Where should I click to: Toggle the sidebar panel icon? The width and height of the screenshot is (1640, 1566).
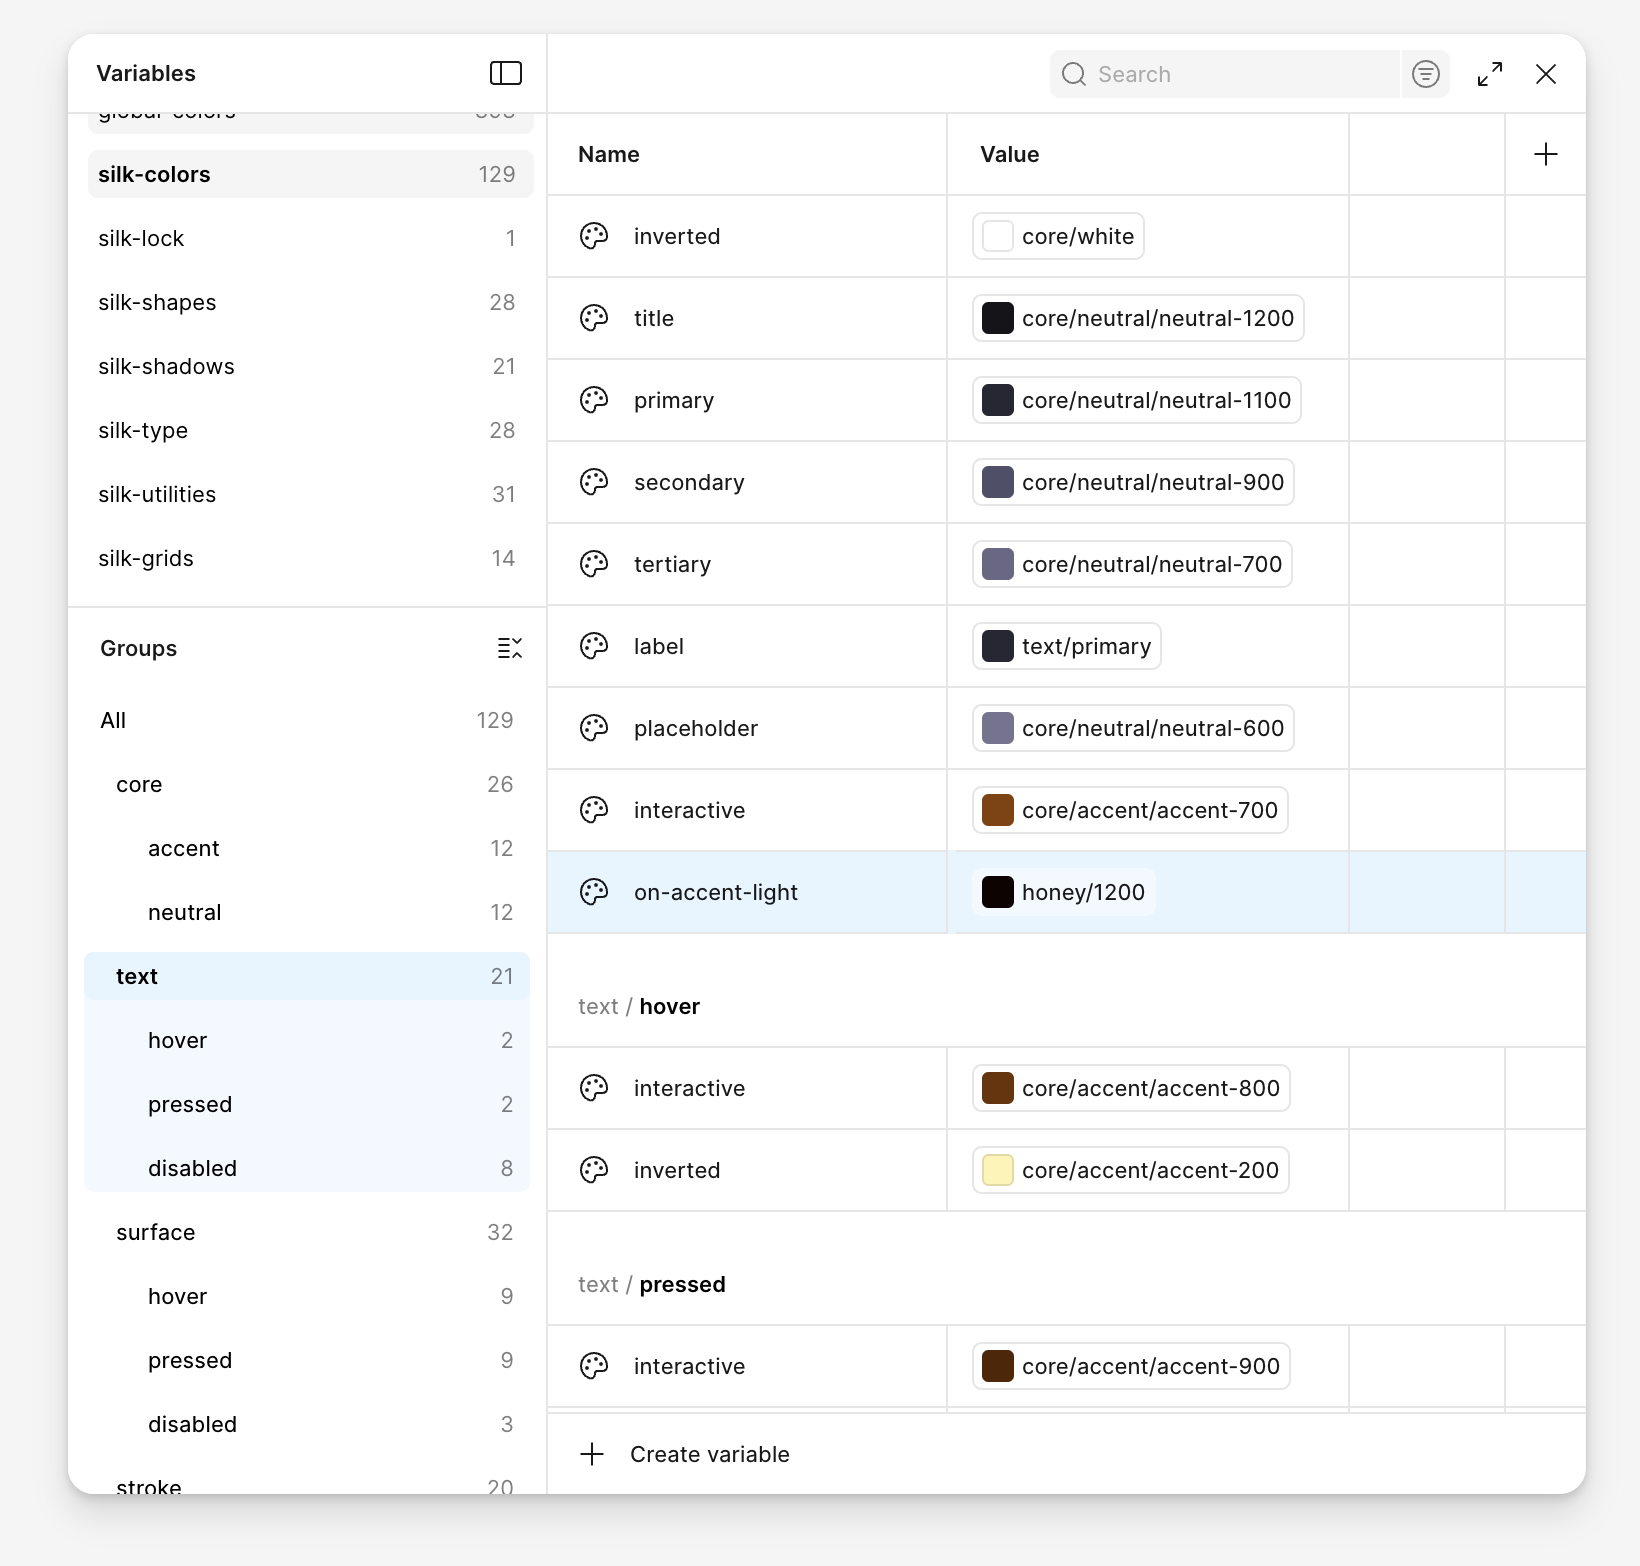click(505, 73)
